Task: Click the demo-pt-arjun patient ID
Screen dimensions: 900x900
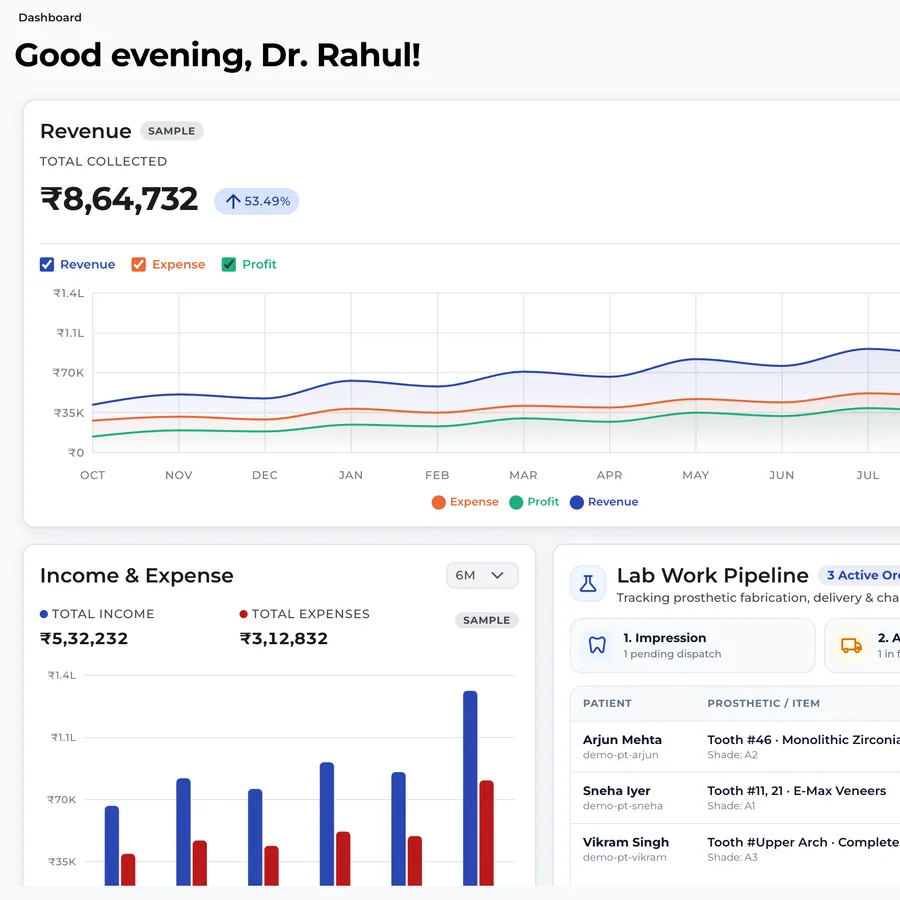Action: pos(620,755)
